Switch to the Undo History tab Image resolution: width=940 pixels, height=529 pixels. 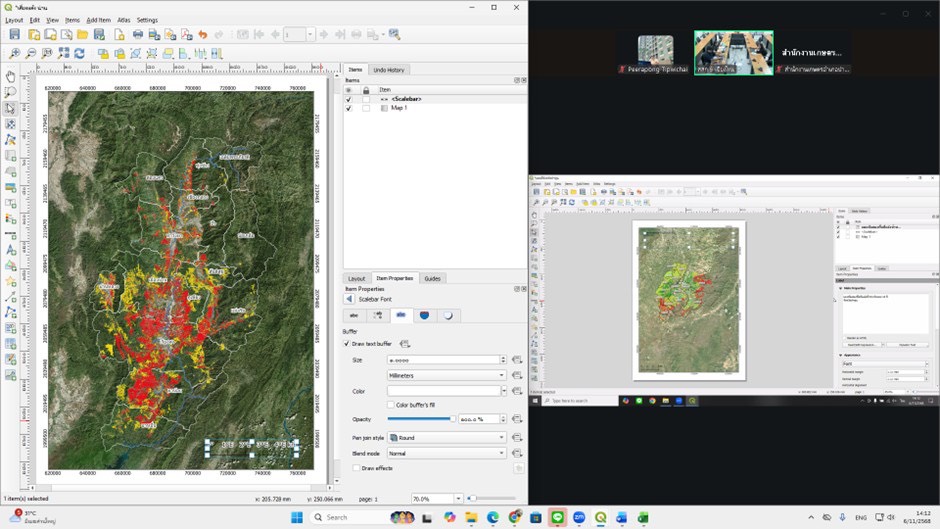389,70
